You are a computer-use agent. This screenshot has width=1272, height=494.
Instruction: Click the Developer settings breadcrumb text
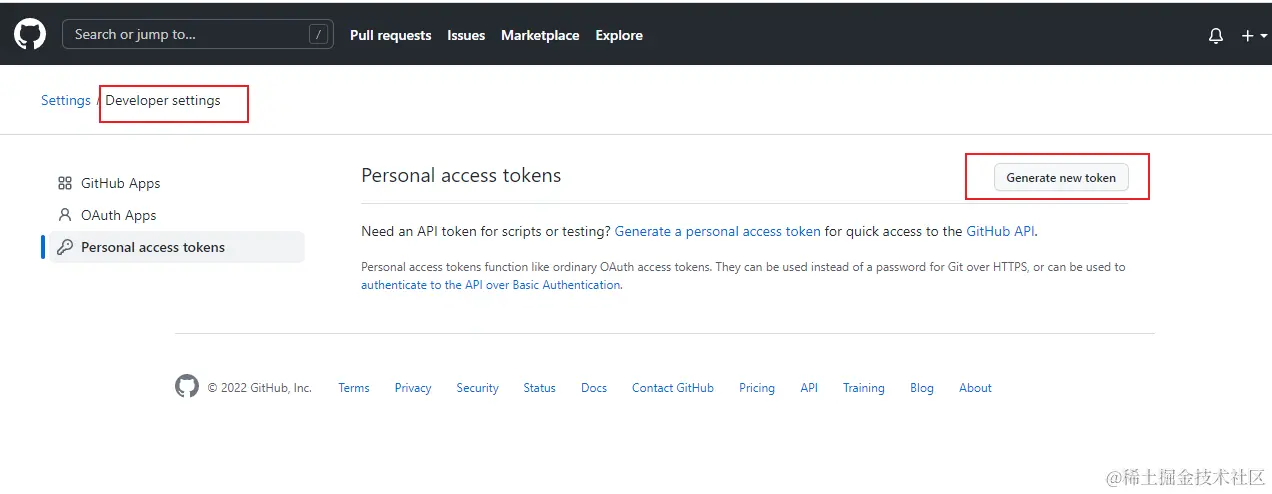(163, 100)
